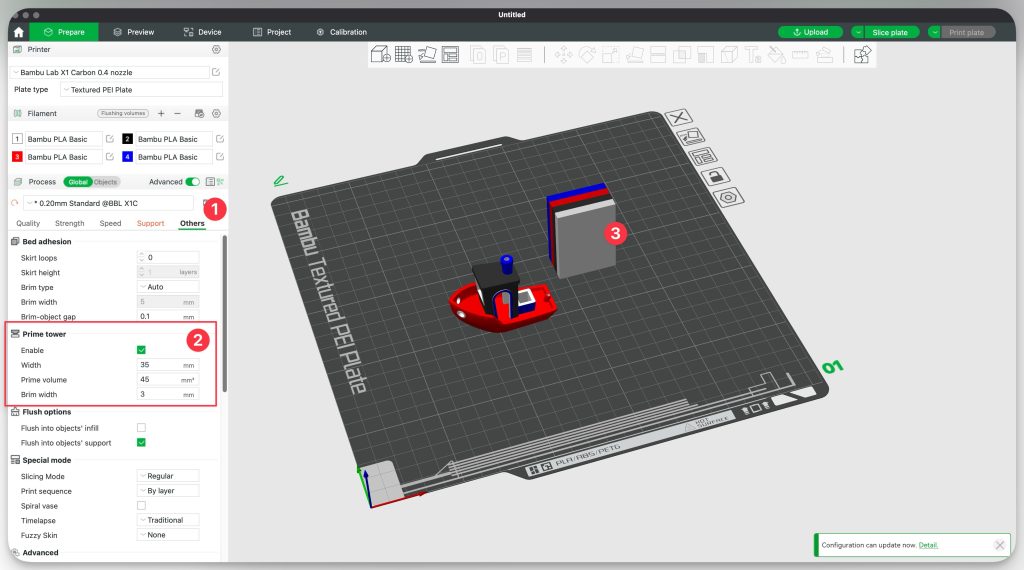Click the Add plate grid icon

[403, 55]
